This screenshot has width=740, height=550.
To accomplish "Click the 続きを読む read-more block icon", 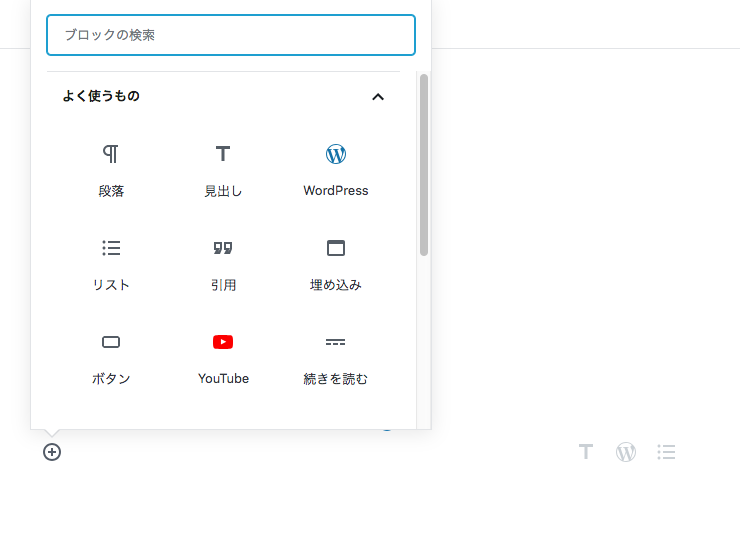I will point(336,342).
